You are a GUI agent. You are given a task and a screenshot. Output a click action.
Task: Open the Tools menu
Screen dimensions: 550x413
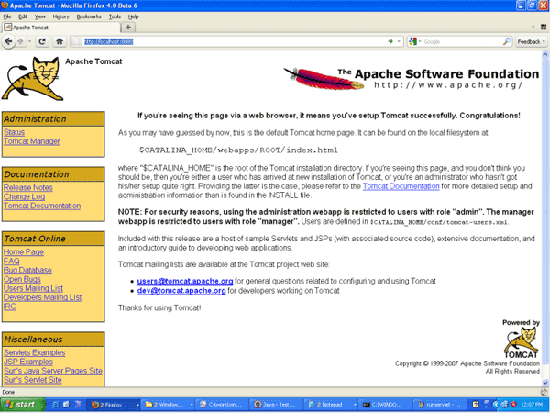(115, 16)
